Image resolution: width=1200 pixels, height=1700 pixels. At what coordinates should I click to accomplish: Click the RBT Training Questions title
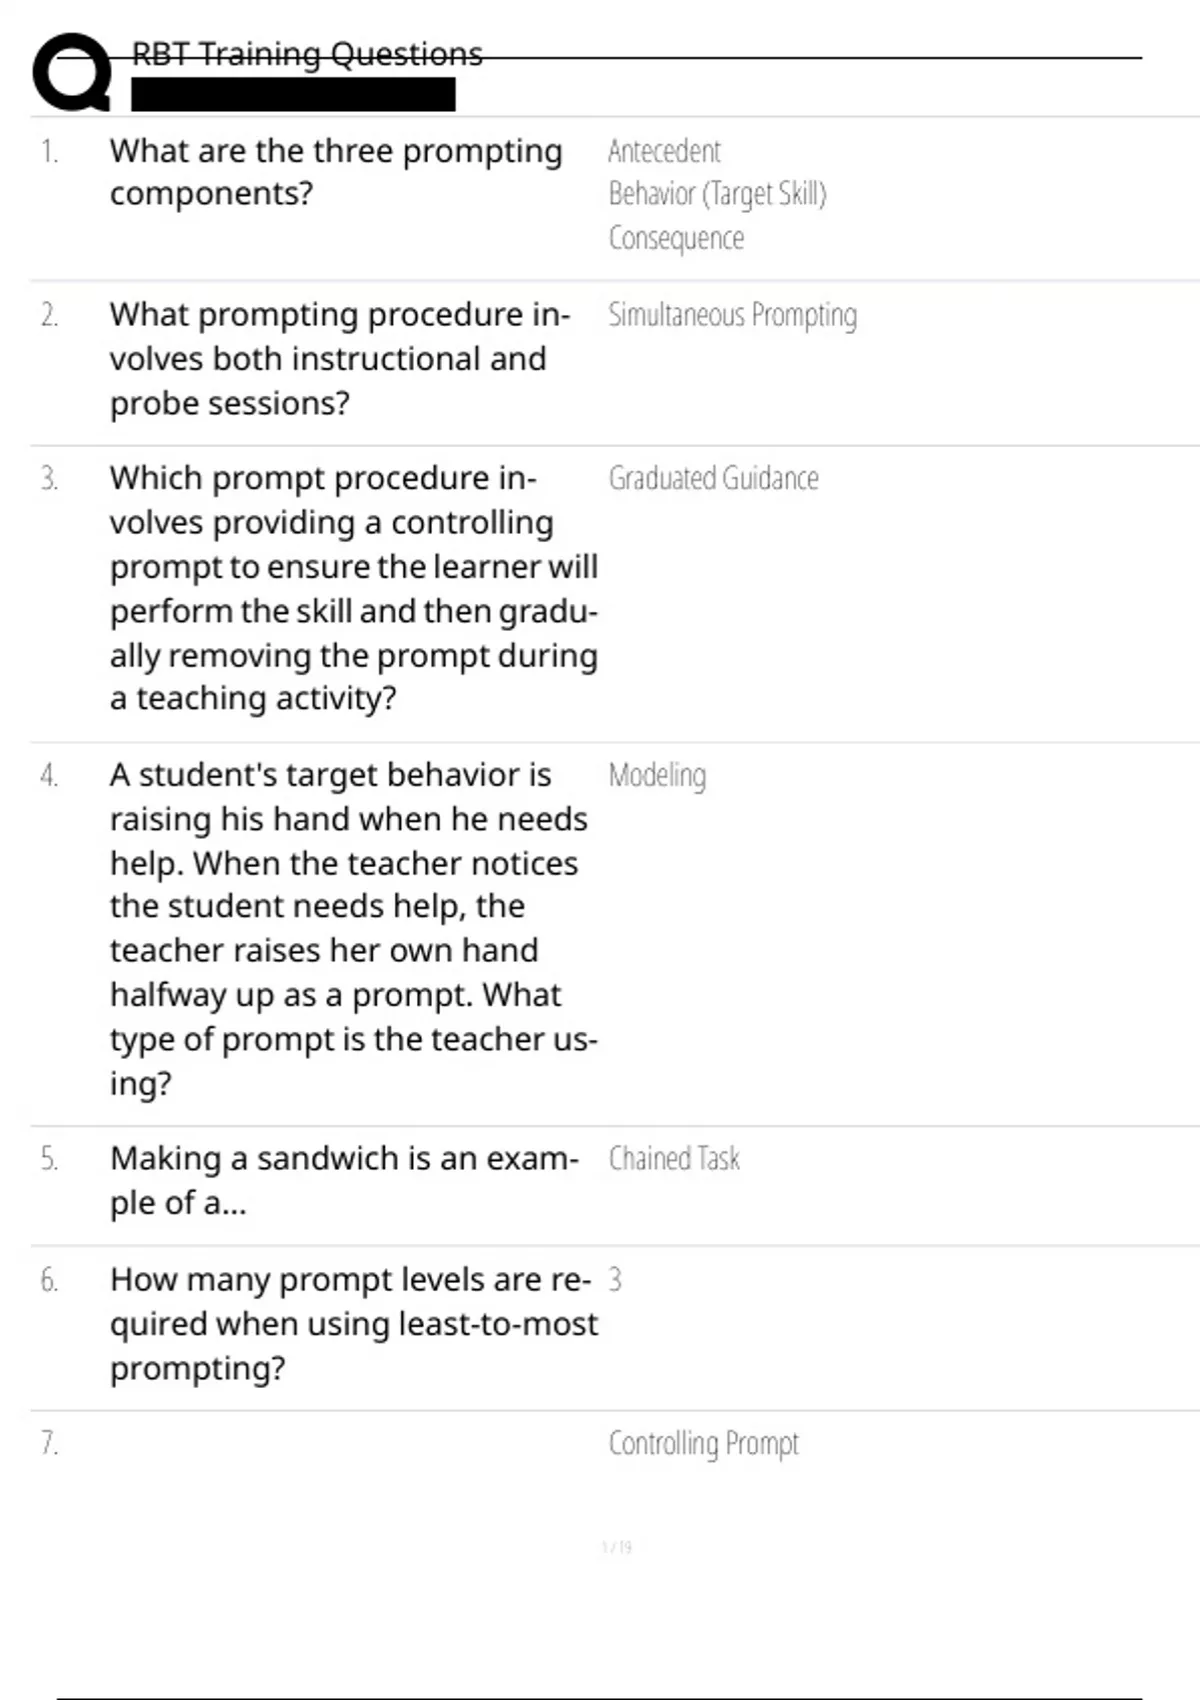click(307, 54)
